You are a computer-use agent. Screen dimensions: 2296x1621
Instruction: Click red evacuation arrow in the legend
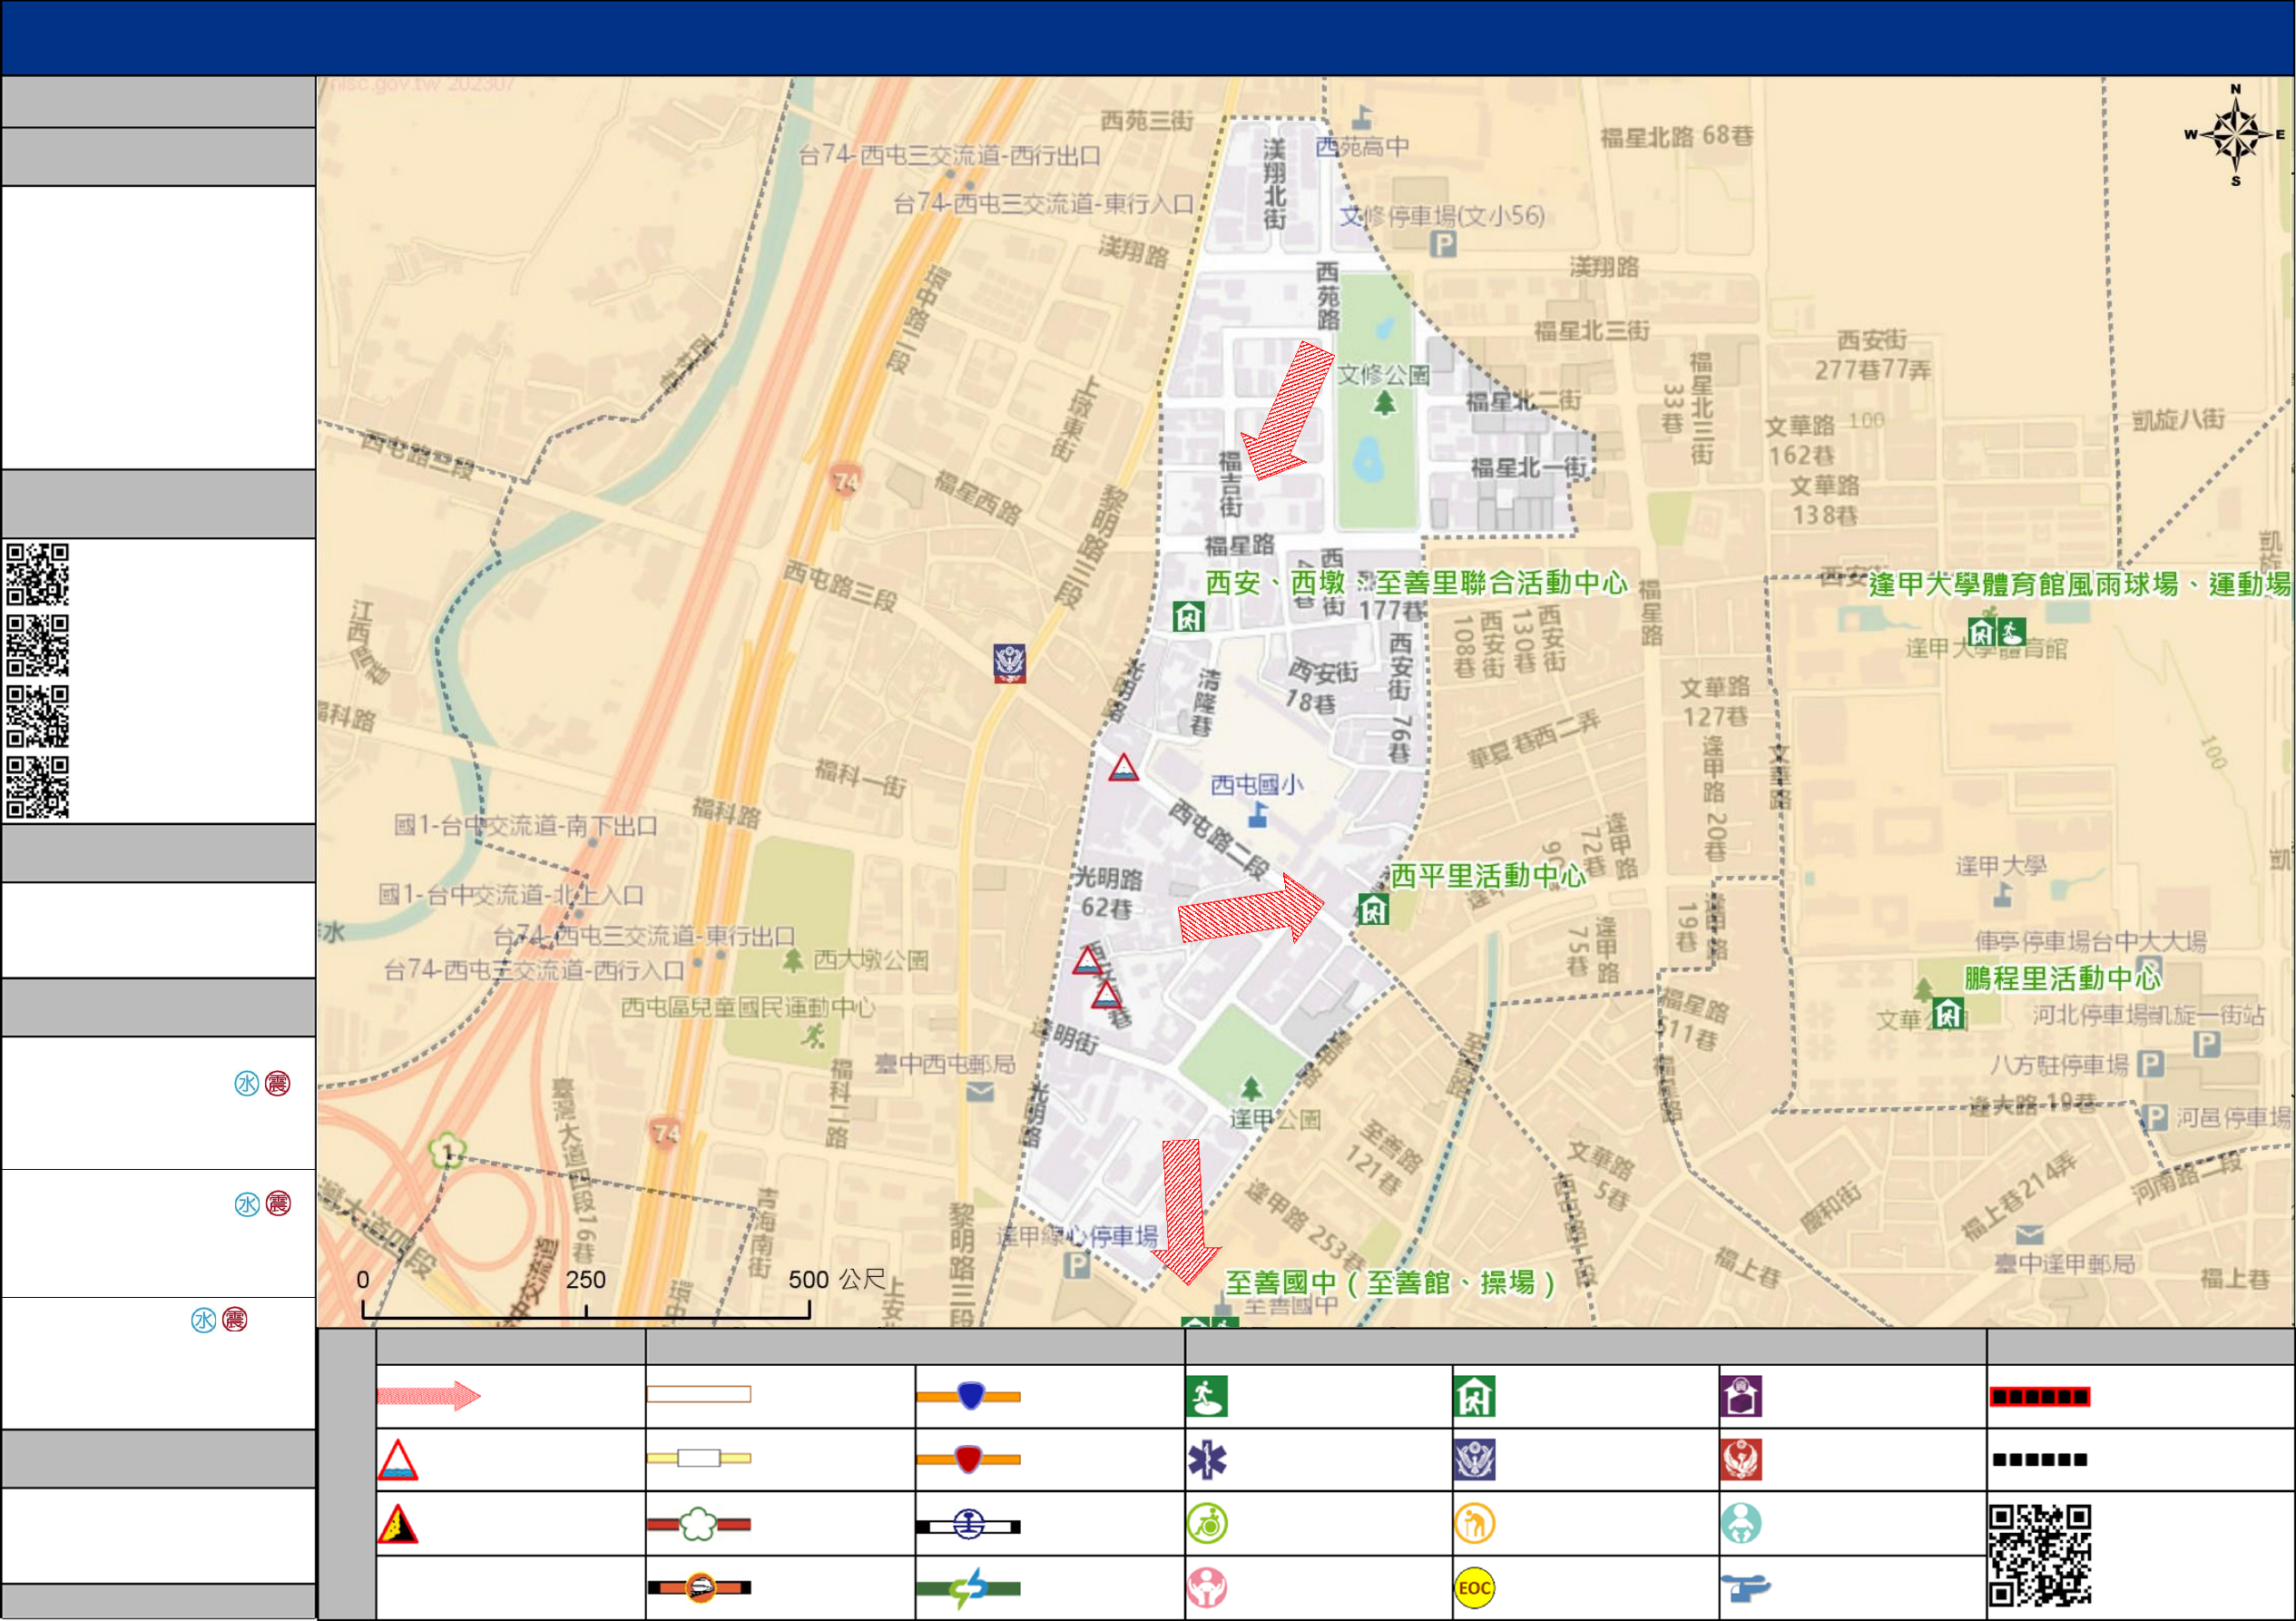[429, 1395]
